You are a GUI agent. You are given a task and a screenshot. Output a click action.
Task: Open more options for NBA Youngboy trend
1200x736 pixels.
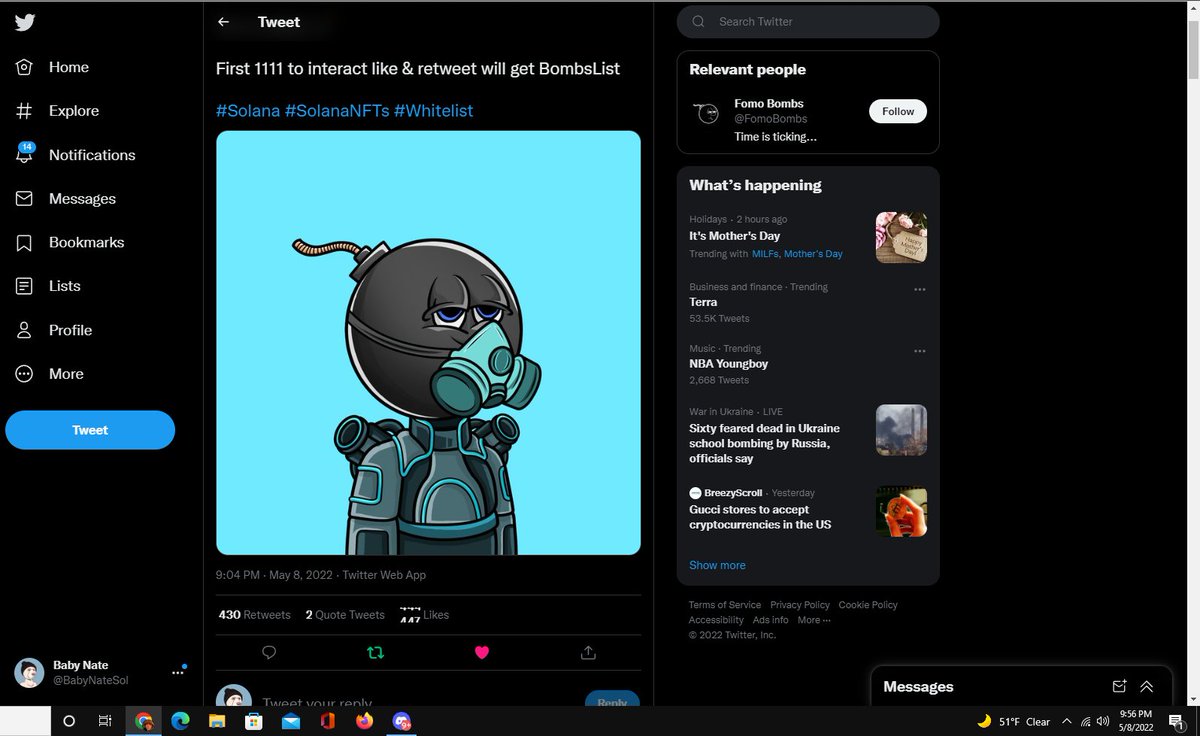click(x=920, y=351)
